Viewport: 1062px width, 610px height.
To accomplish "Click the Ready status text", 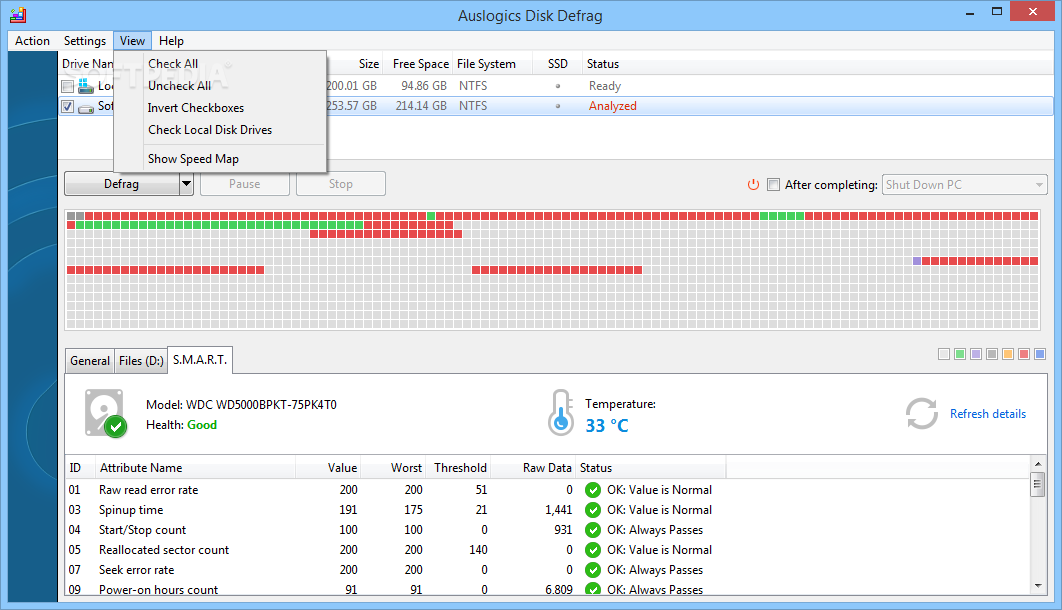I will (605, 86).
